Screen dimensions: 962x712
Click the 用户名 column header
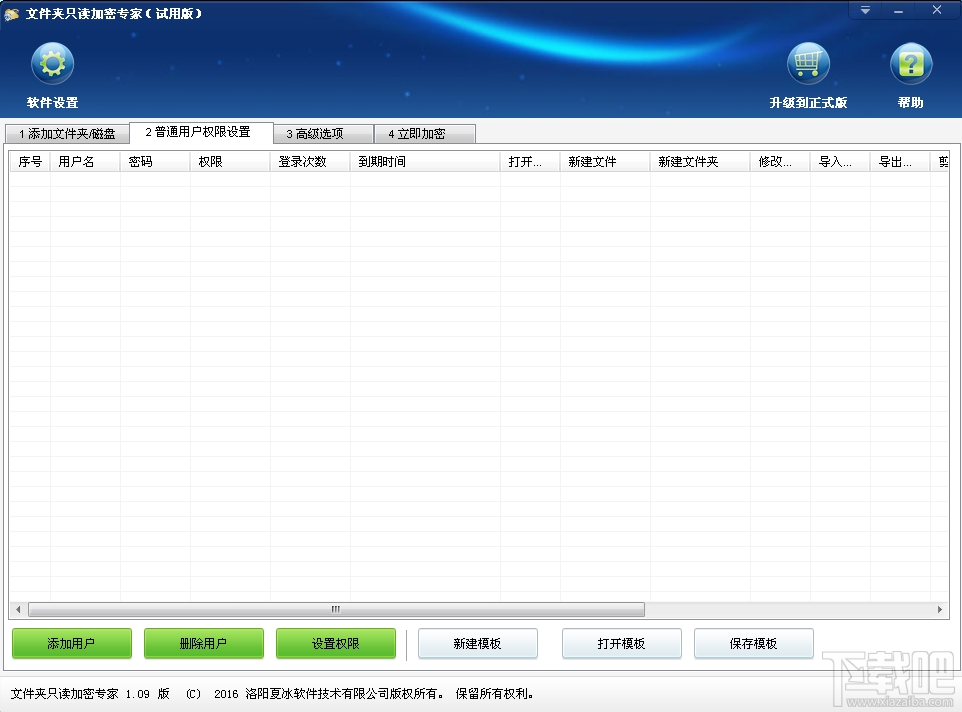85,162
